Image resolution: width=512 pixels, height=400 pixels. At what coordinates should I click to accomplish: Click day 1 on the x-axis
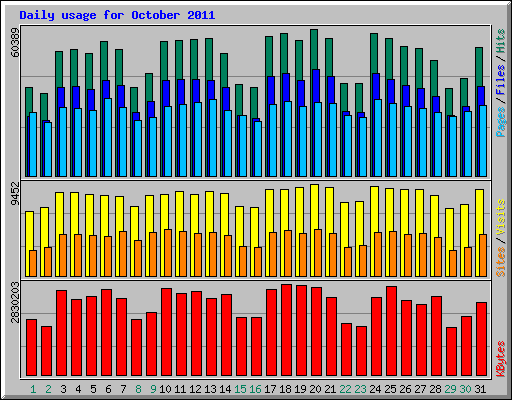click(x=33, y=389)
